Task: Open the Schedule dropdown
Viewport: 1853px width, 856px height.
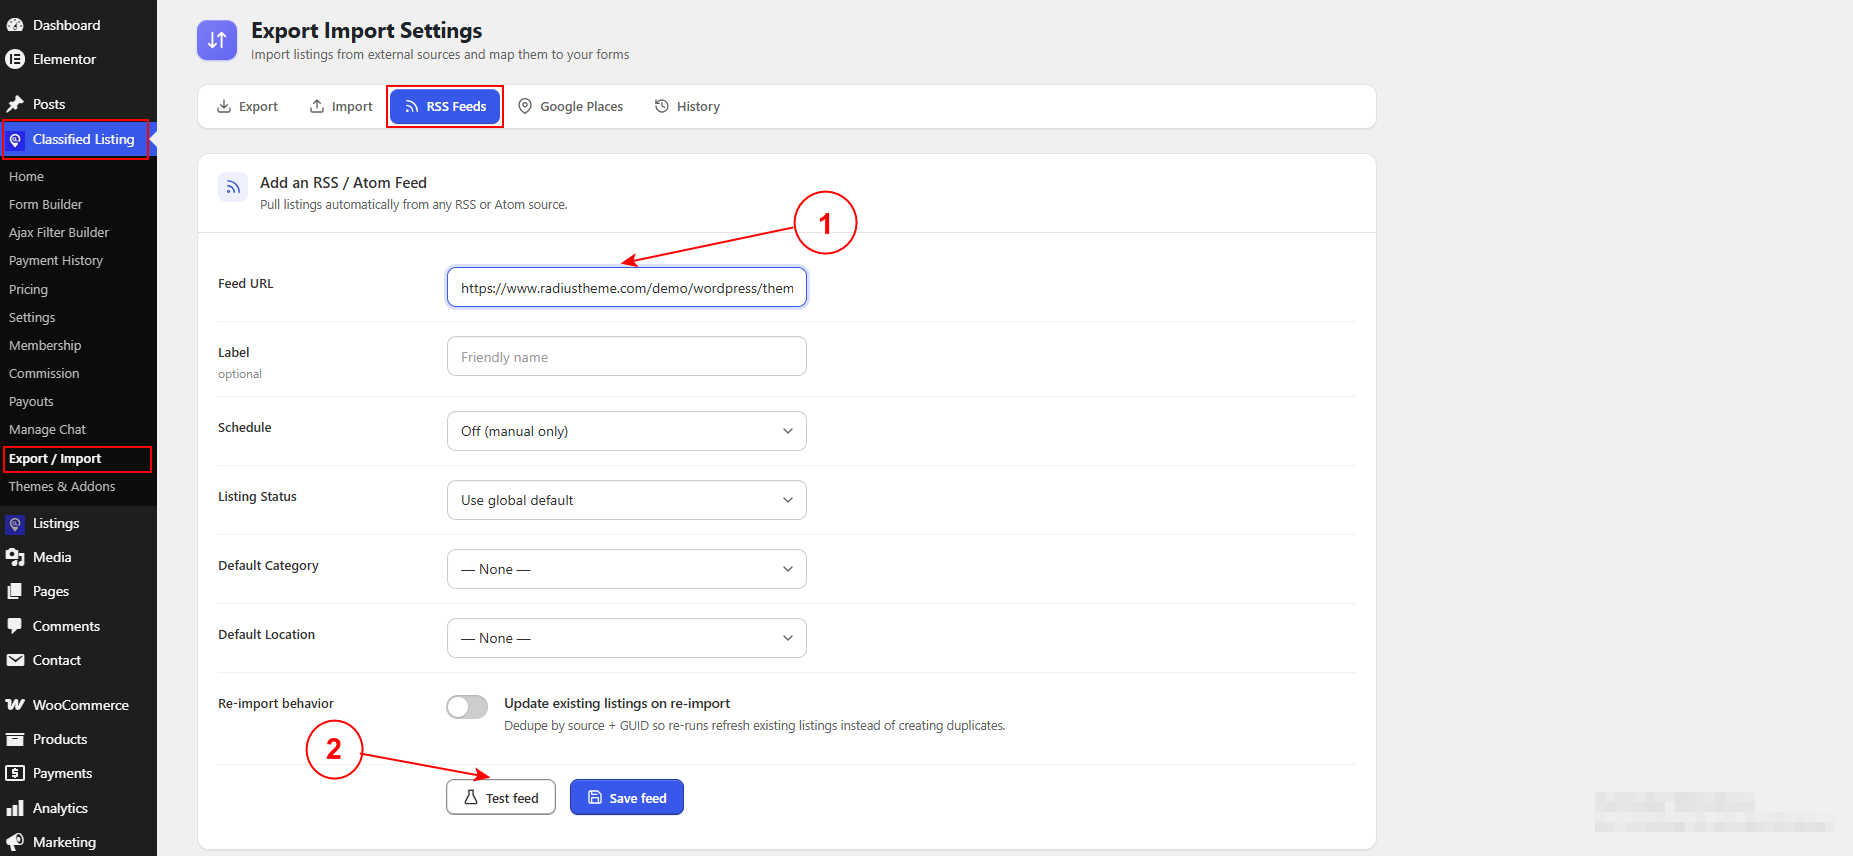Action: (627, 431)
